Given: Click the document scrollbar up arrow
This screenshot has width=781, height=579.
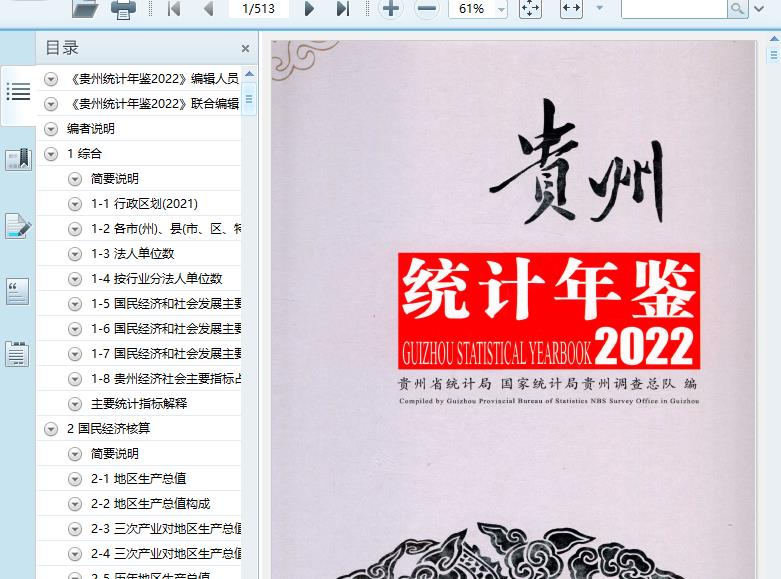Looking at the screenshot, I should [774, 38].
